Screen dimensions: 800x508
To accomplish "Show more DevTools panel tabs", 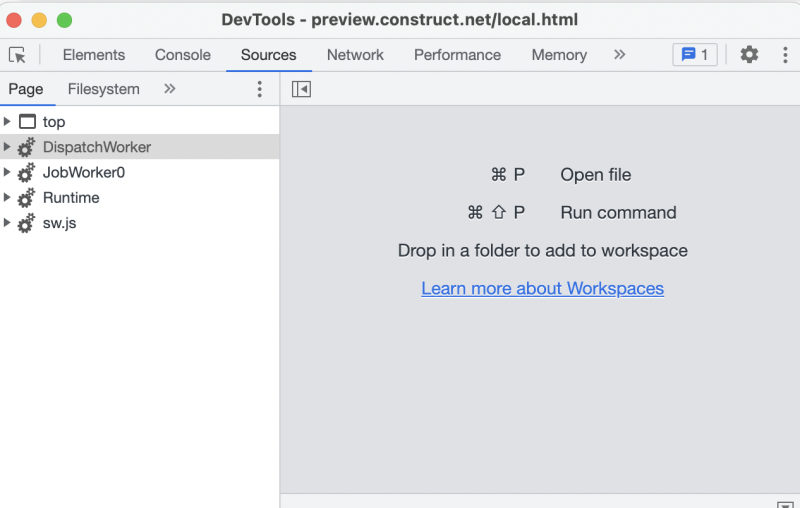I will pos(619,55).
